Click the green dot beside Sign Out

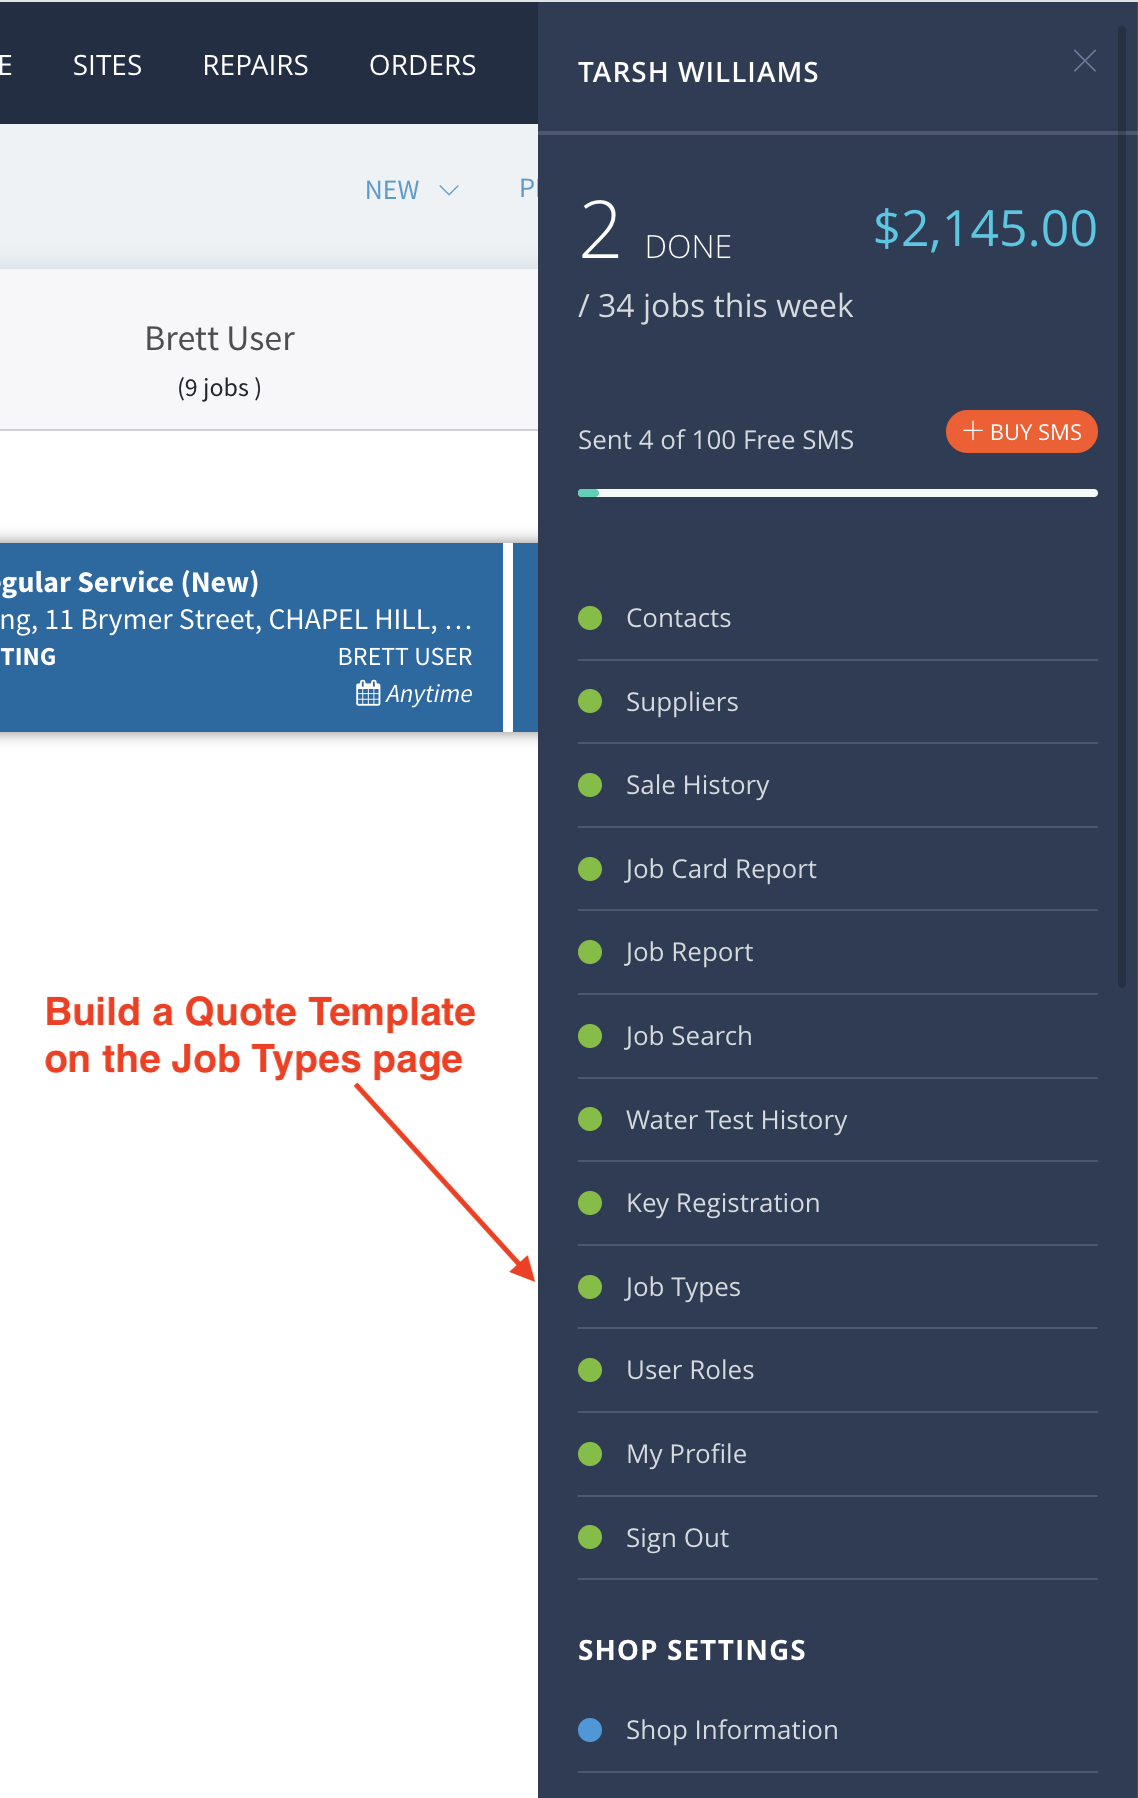[x=590, y=1537]
